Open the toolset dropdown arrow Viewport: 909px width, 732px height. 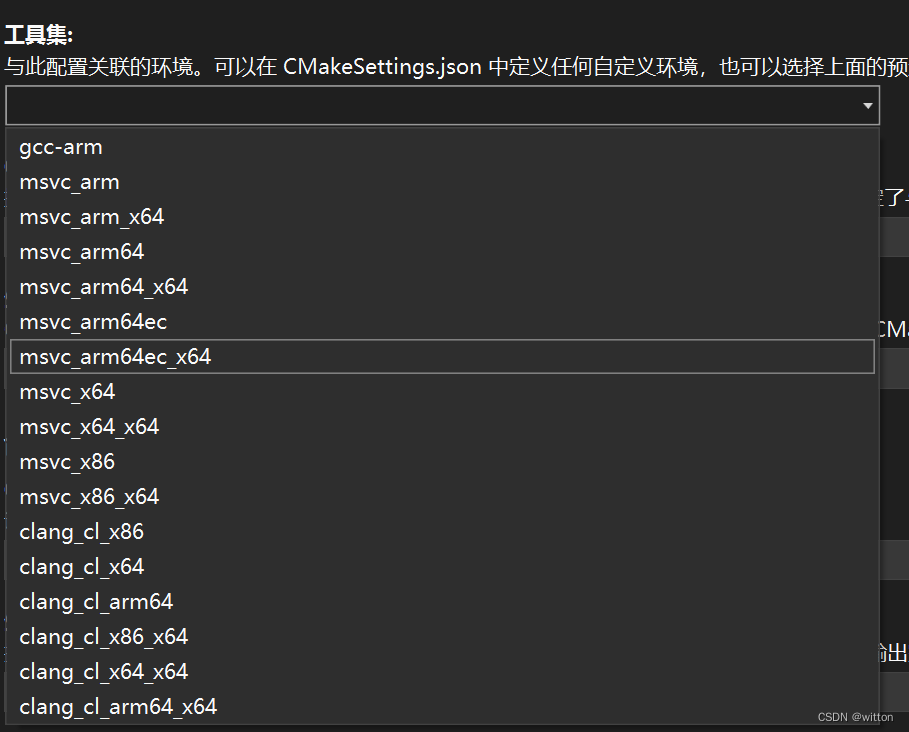point(867,105)
